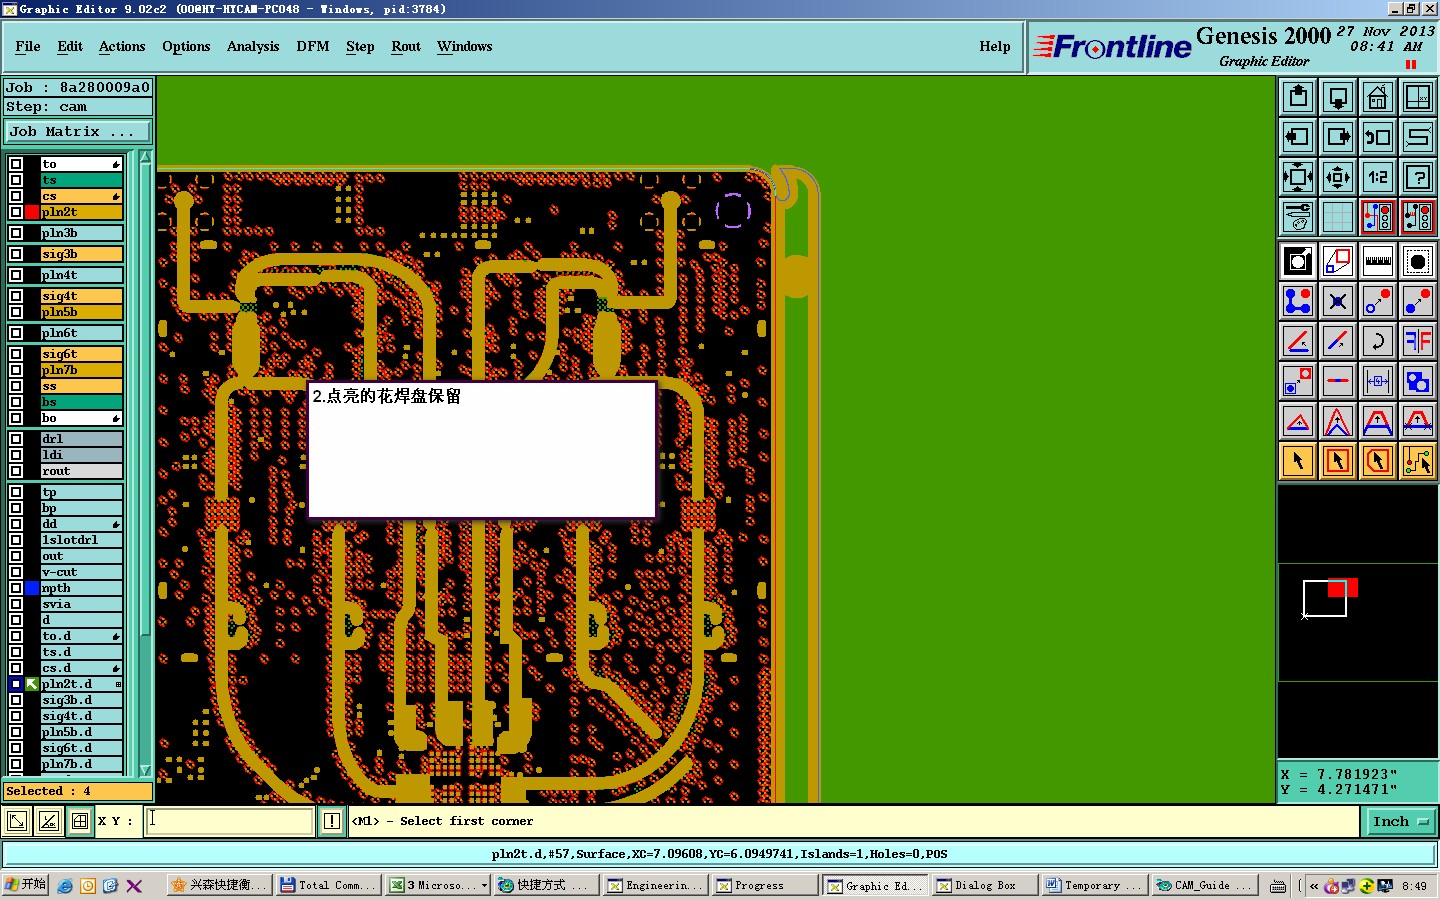Screen dimensions: 1440x900
Task: Click layer list scroll up arrow
Action: pos(145,157)
